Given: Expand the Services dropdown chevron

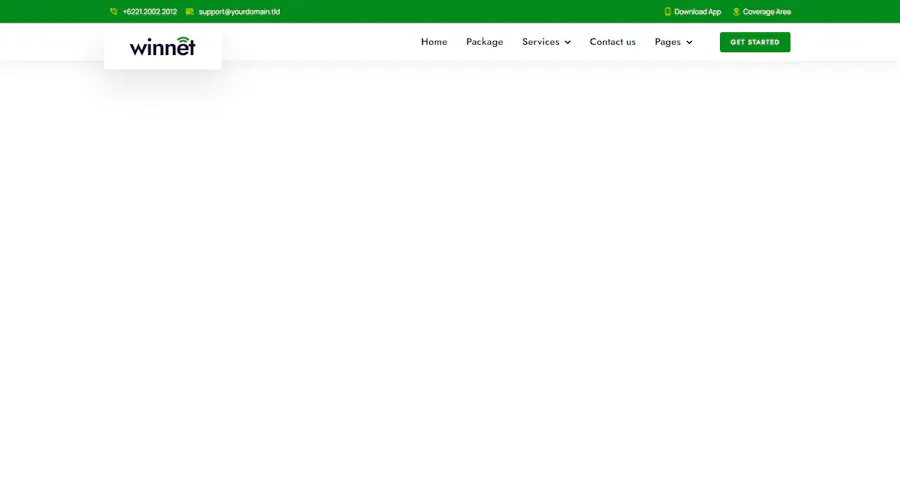Looking at the screenshot, I should [568, 42].
